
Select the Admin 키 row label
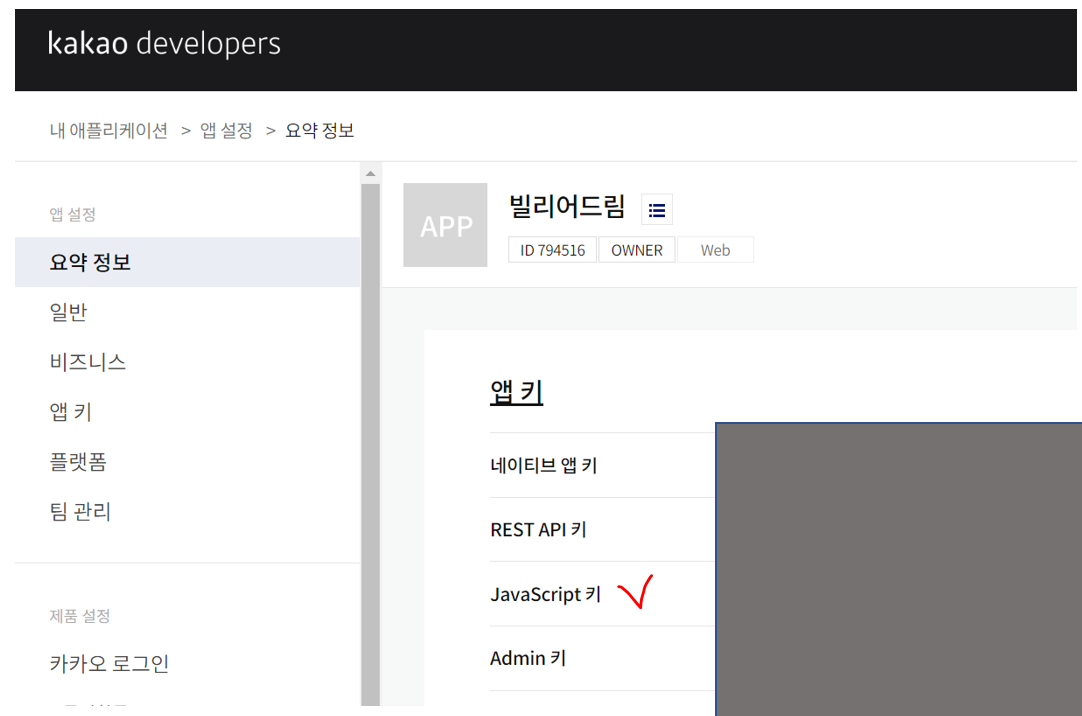528,659
